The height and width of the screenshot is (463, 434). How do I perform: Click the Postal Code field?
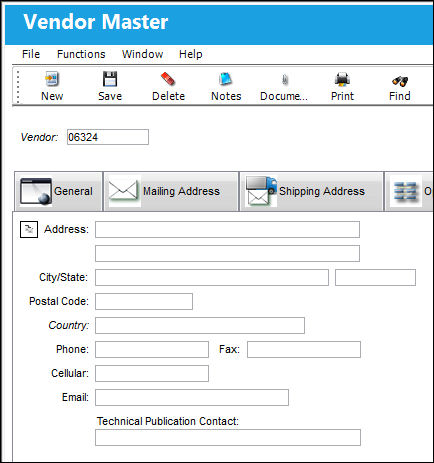tap(144, 301)
